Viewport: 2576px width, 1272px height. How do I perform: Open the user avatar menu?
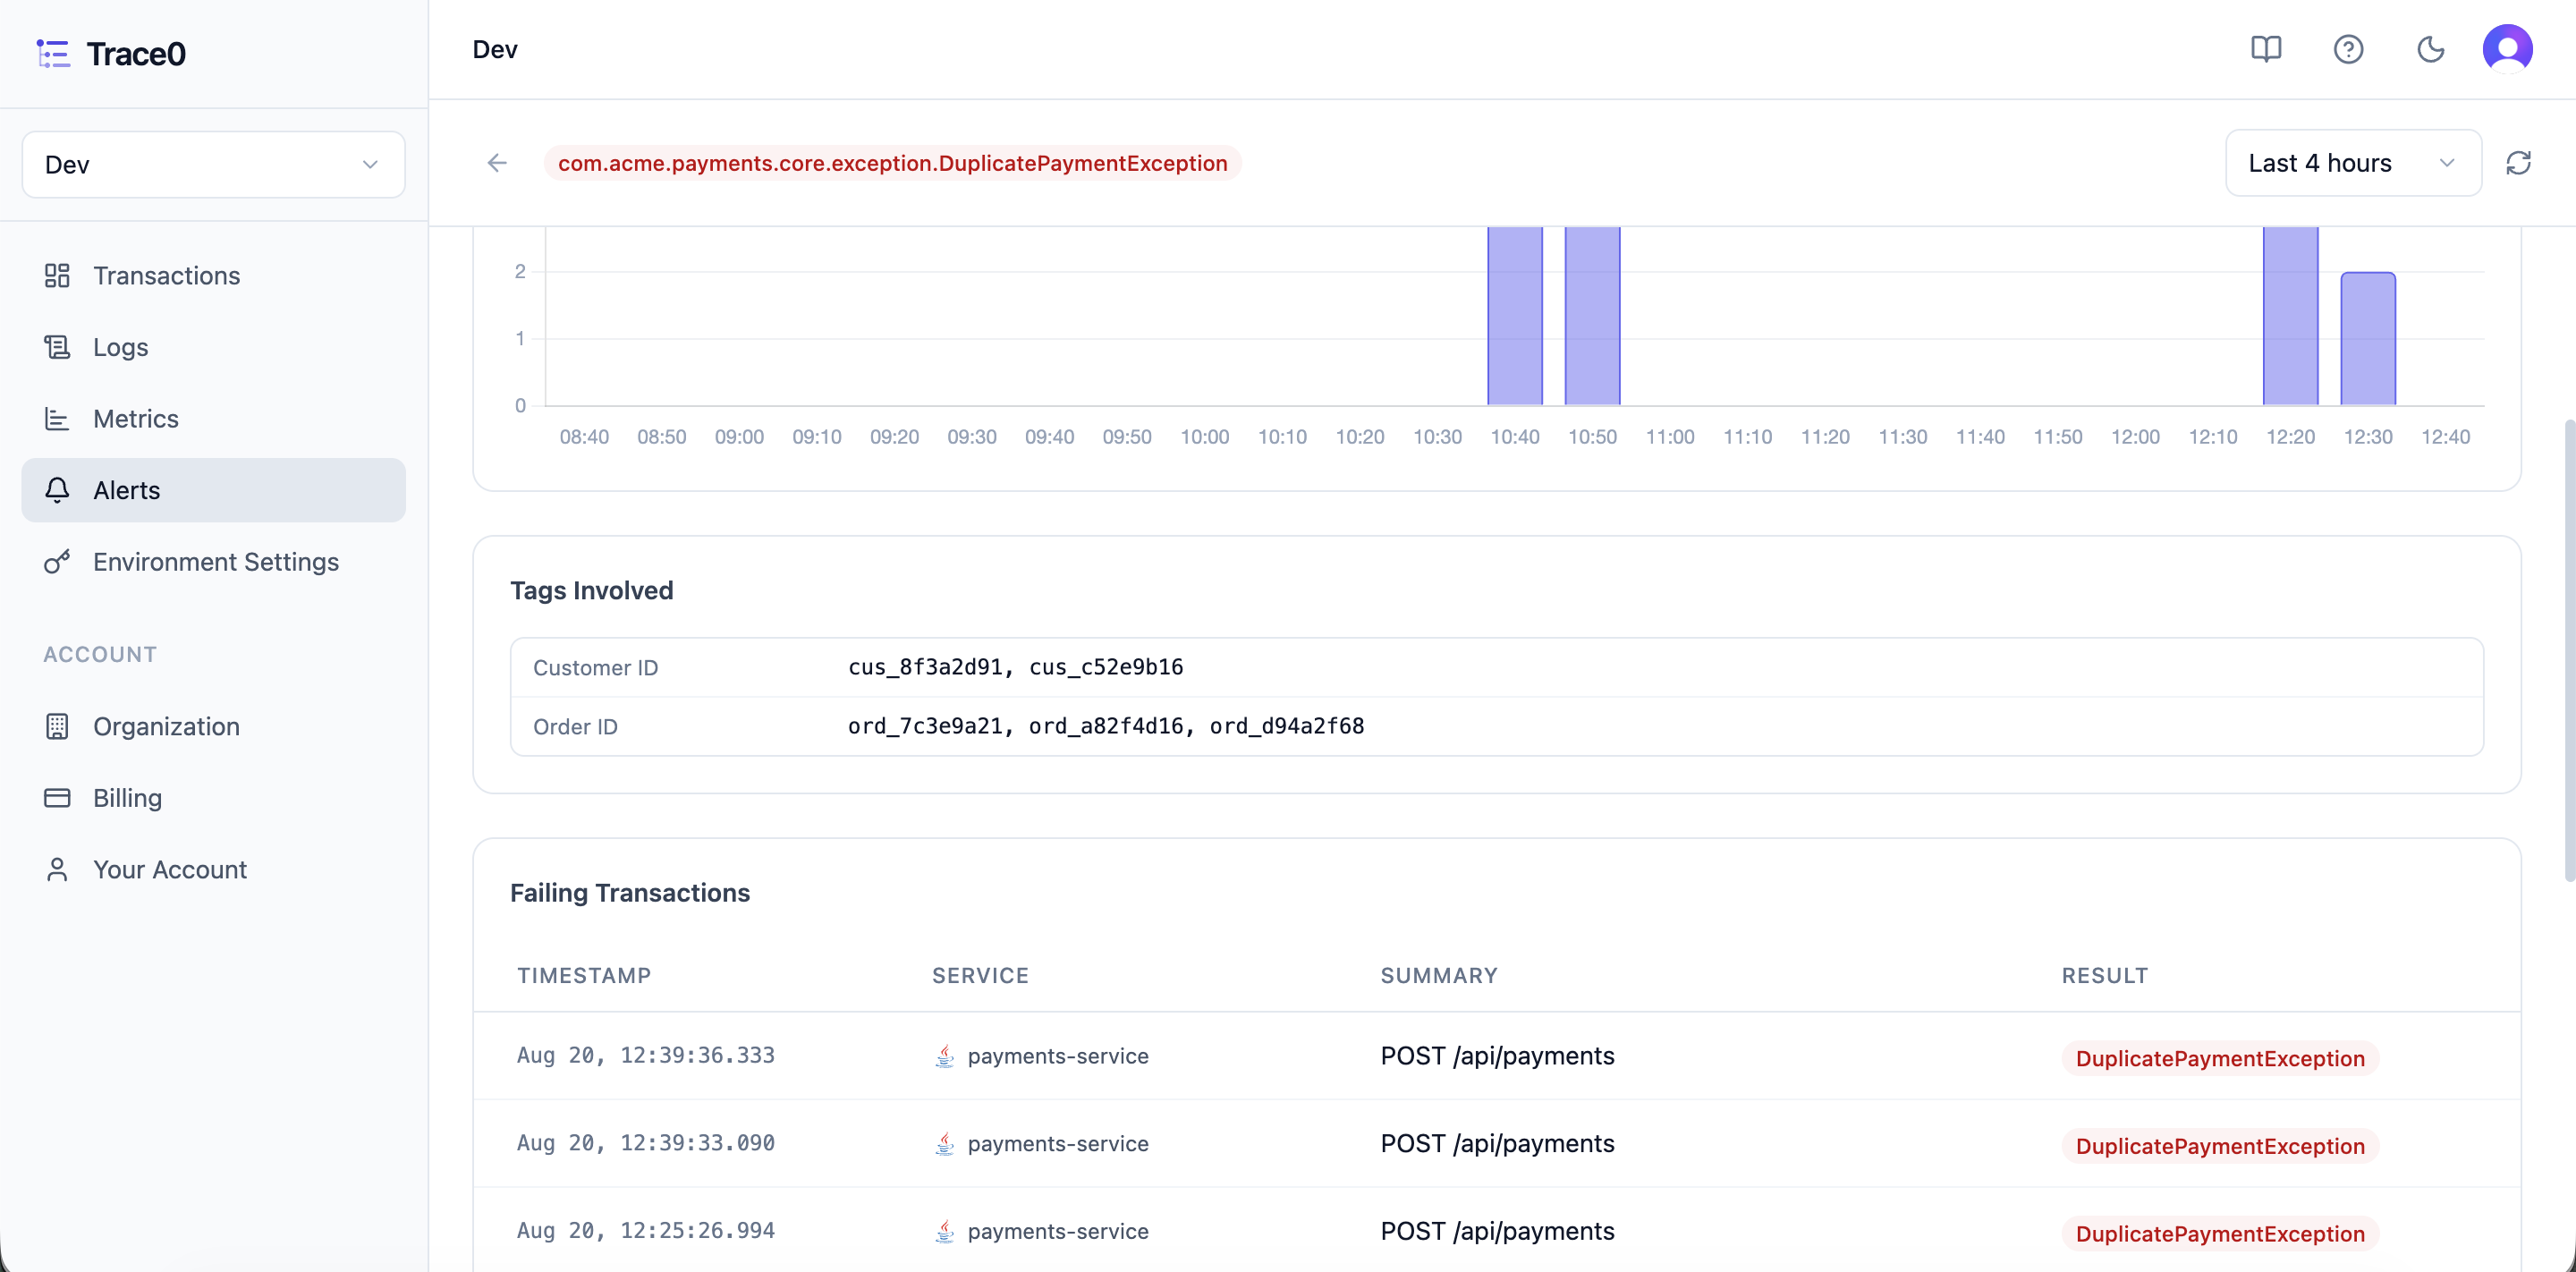[2507, 49]
